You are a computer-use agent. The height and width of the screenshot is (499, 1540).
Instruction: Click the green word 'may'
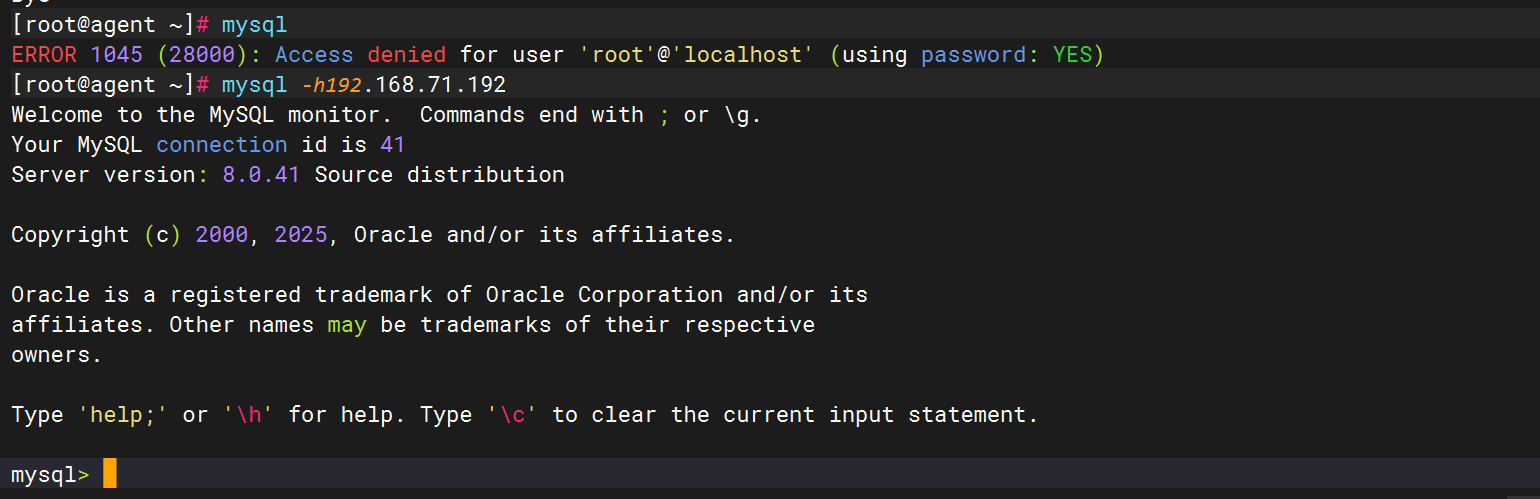347,325
